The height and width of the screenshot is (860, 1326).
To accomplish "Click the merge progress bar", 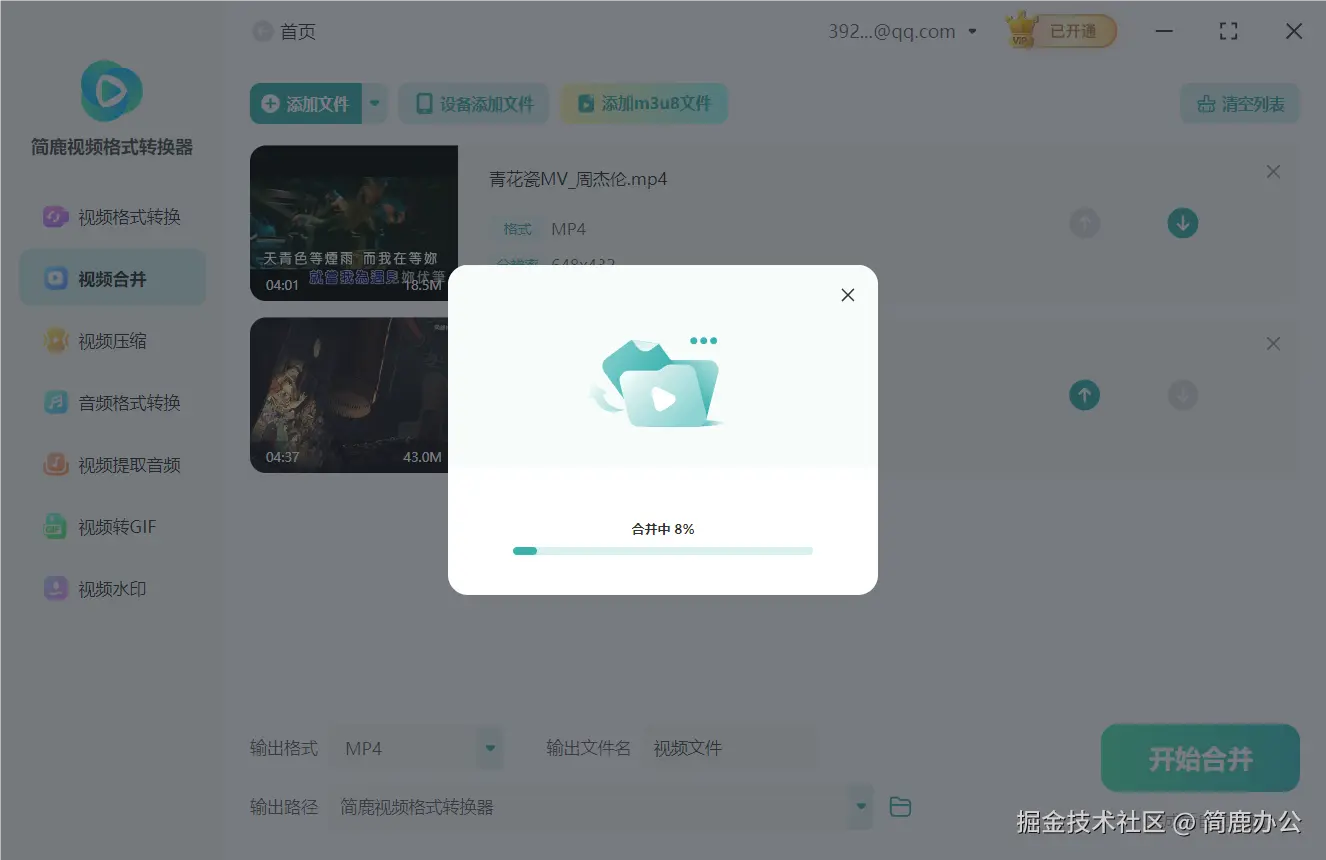I will (x=662, y=550).
